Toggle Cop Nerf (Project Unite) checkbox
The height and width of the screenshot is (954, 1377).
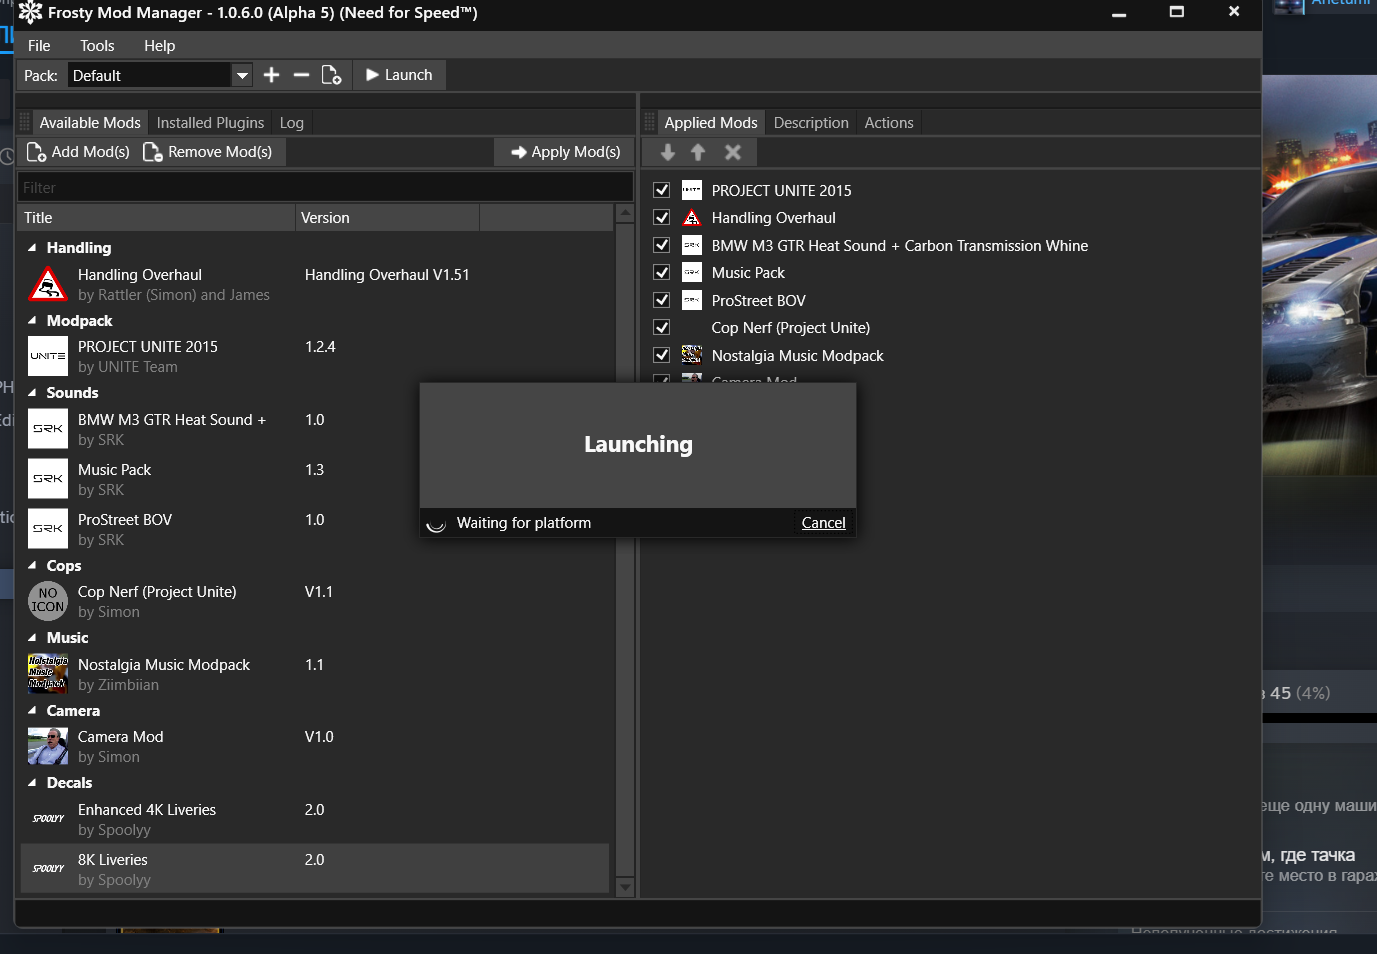click(661, 327)
